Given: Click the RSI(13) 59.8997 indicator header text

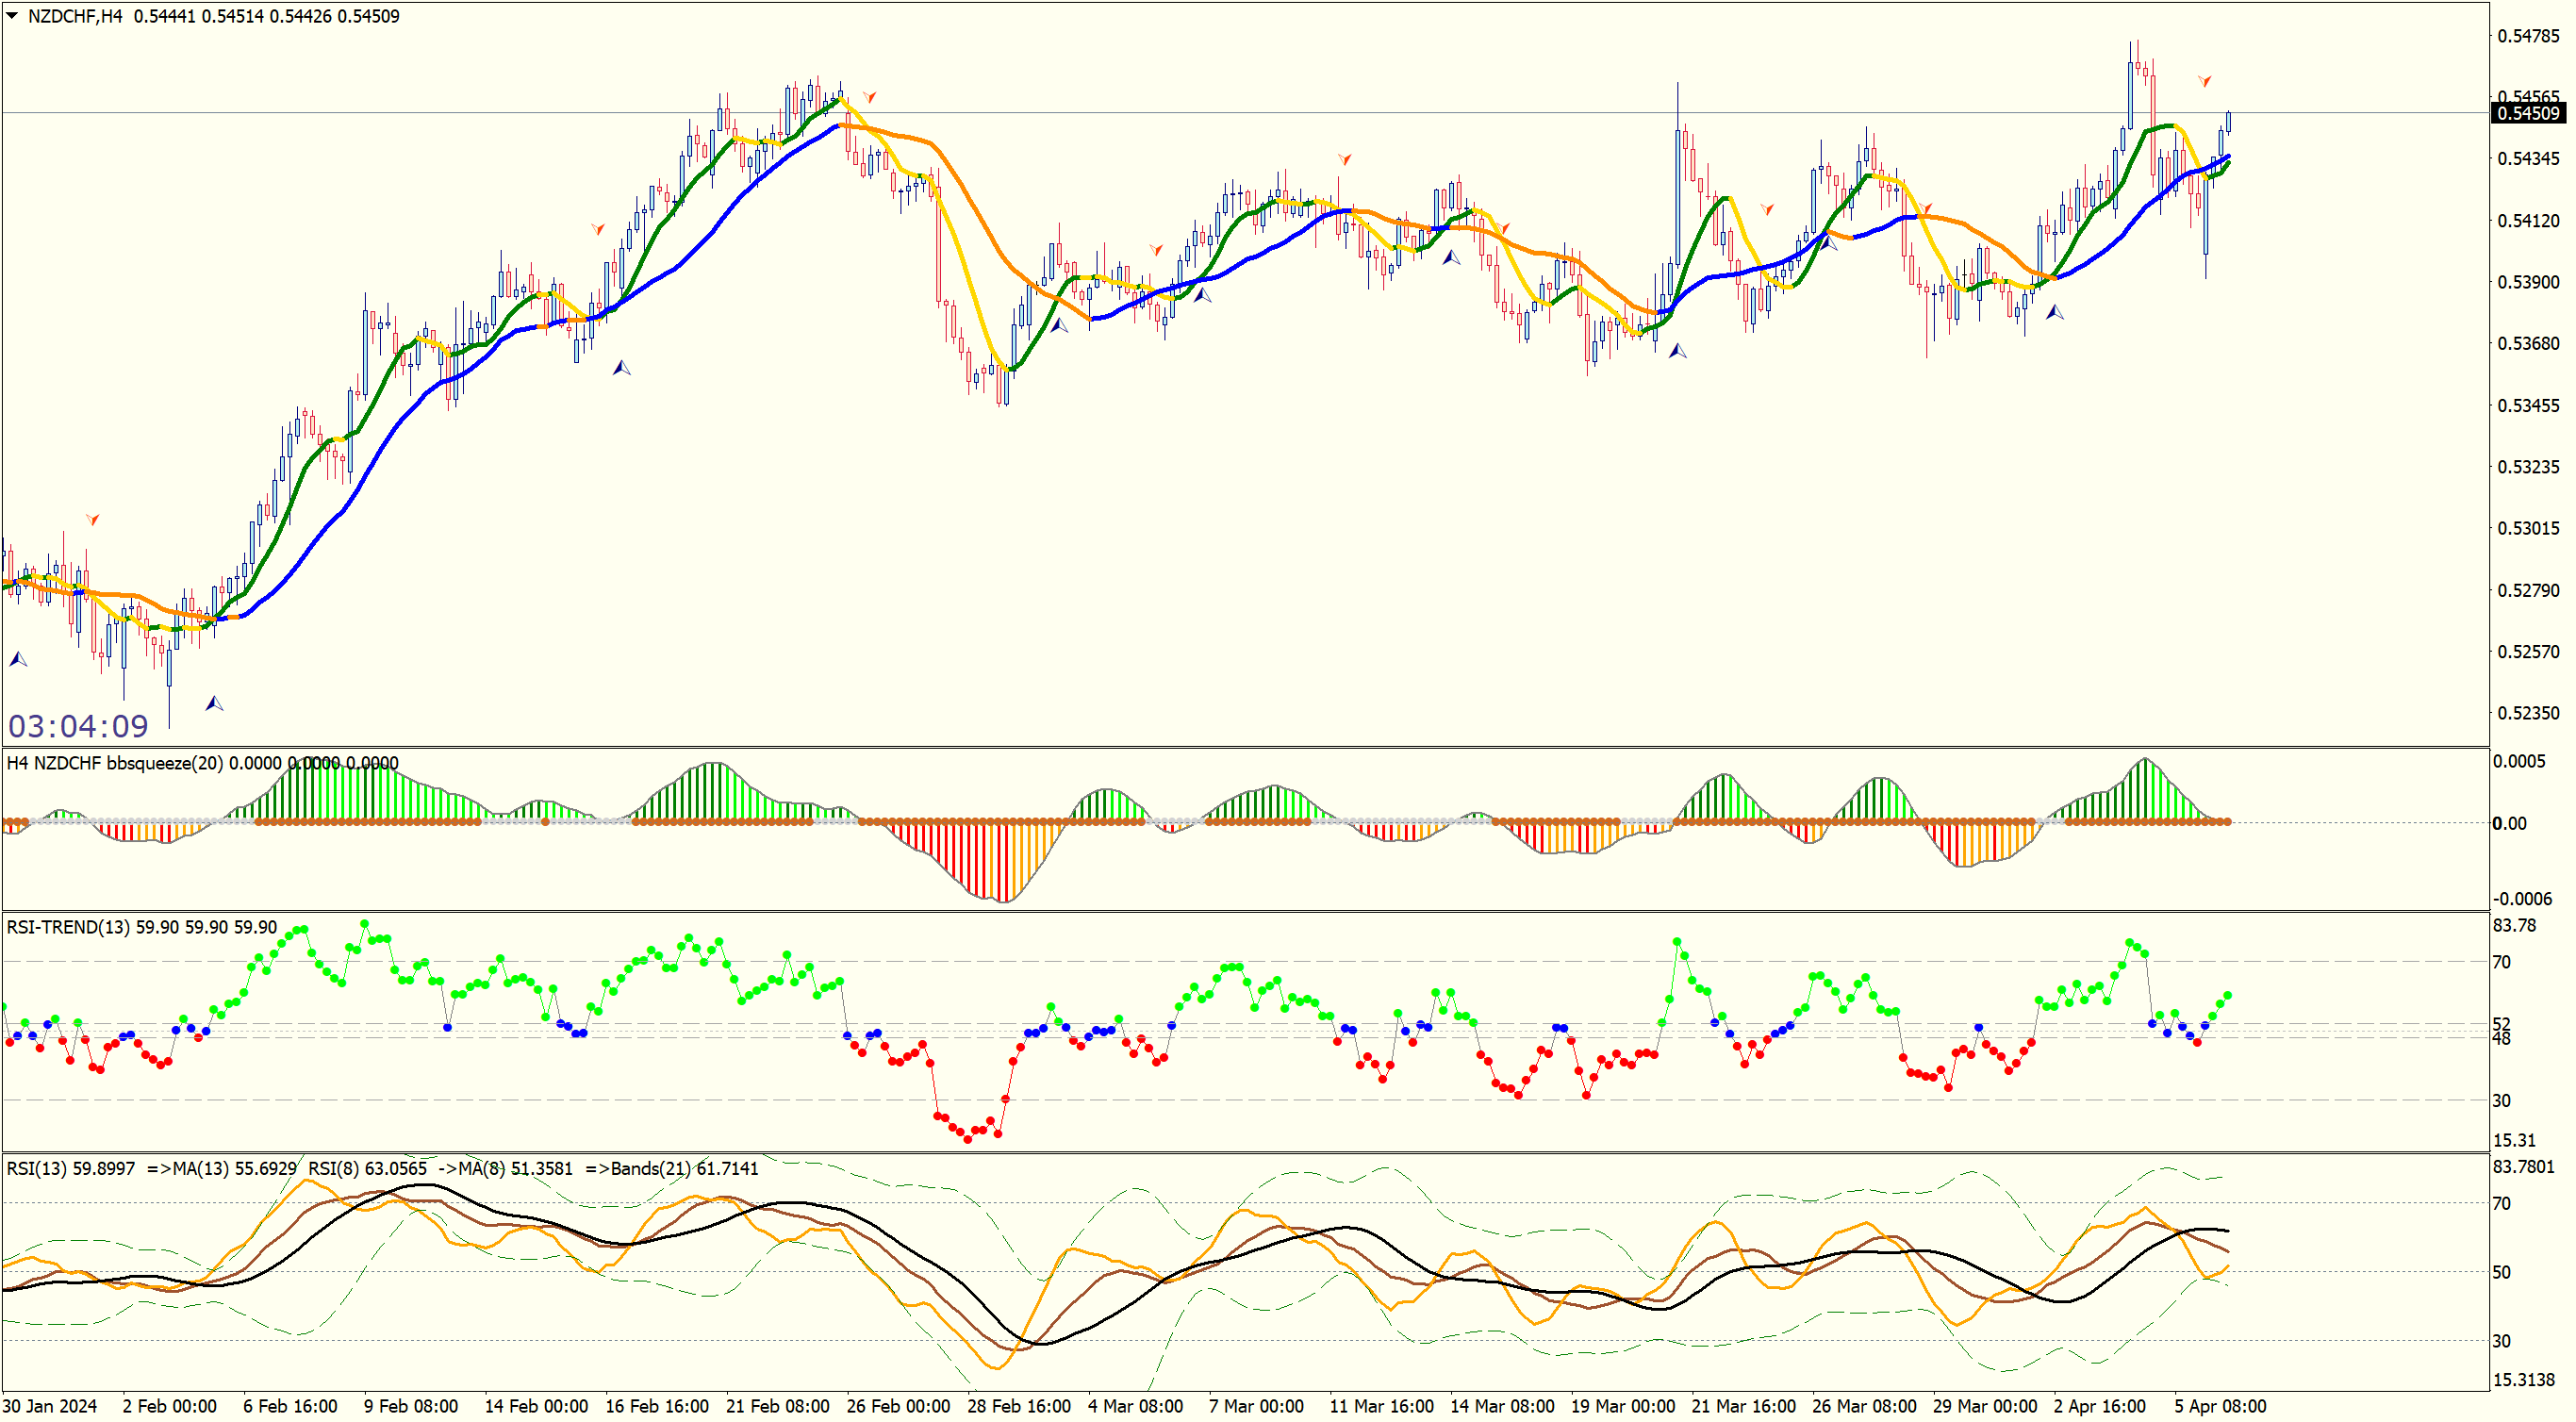Looking at the screenshot, I should pos(70,1168).
